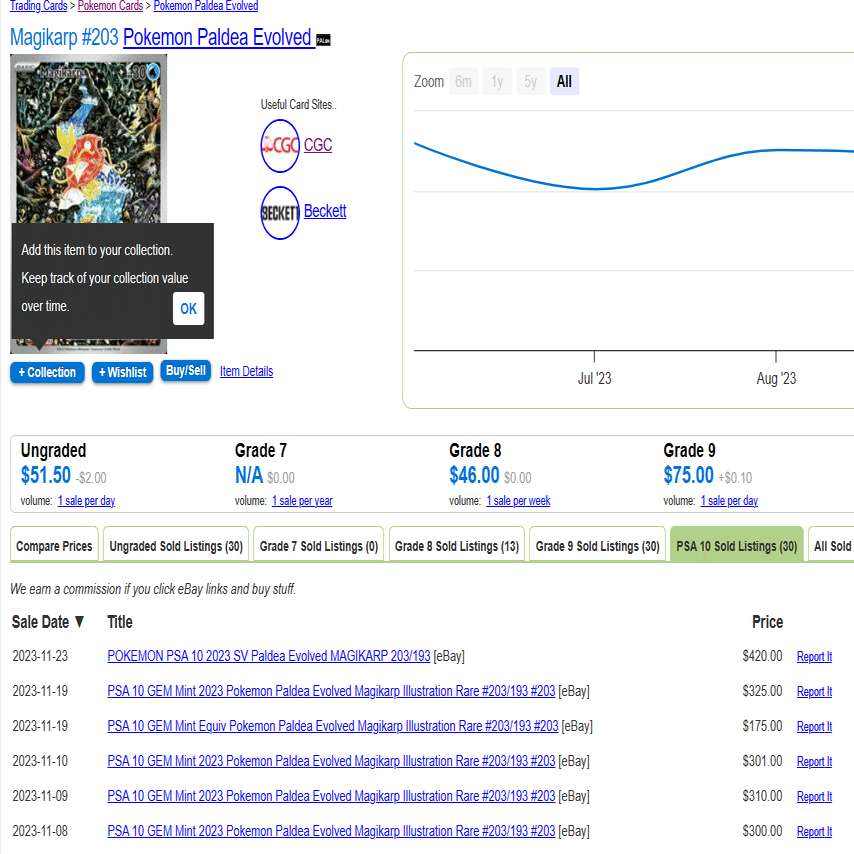
Task: Open Grade 9 volume 1 sale per day
Action: tap(729, 501)
